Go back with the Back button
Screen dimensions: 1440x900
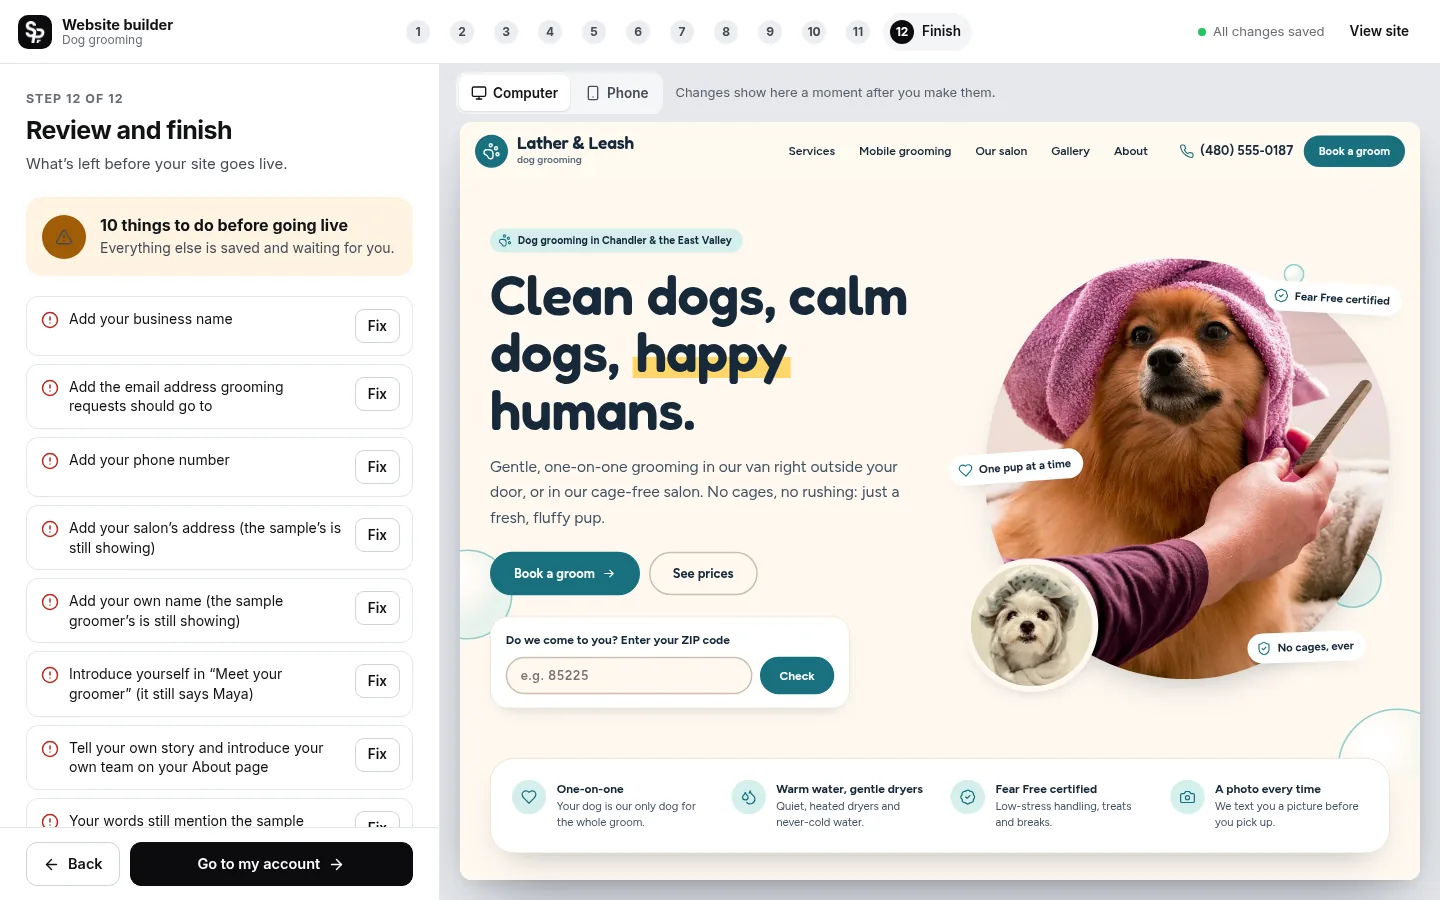[x=73, y=864]
